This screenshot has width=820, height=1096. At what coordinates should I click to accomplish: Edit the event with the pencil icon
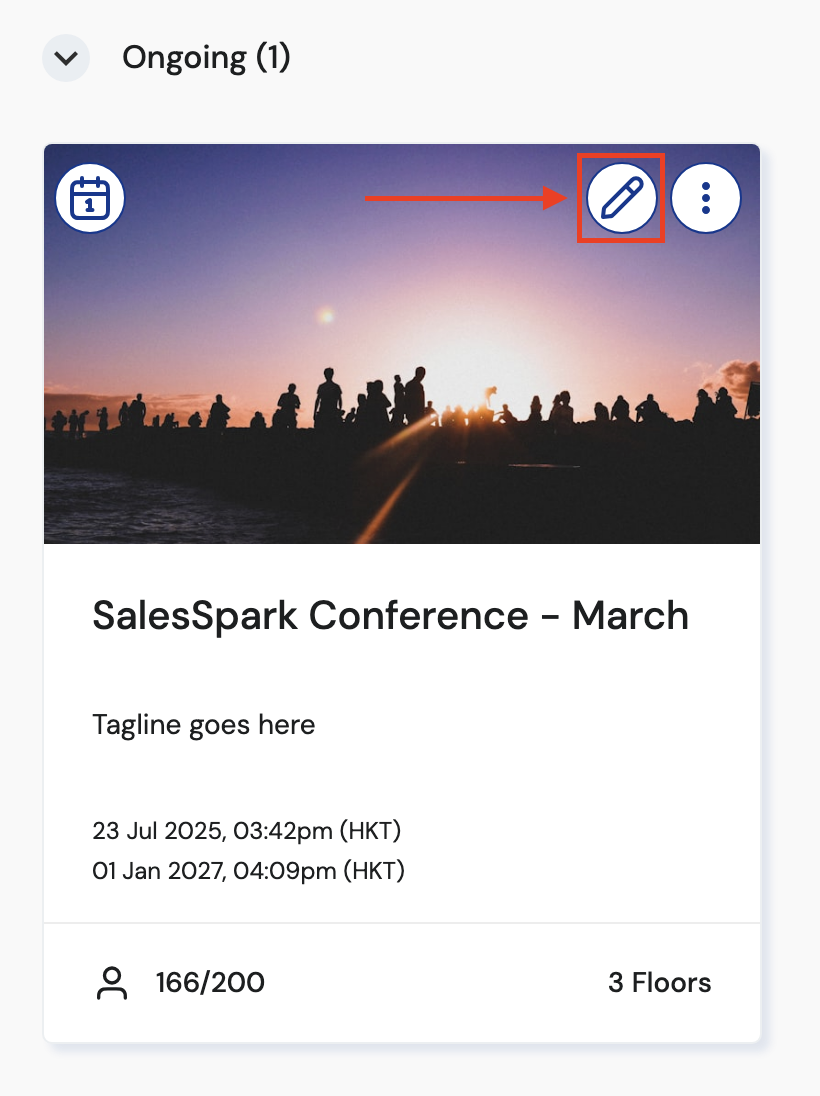[x=621, y=198]
